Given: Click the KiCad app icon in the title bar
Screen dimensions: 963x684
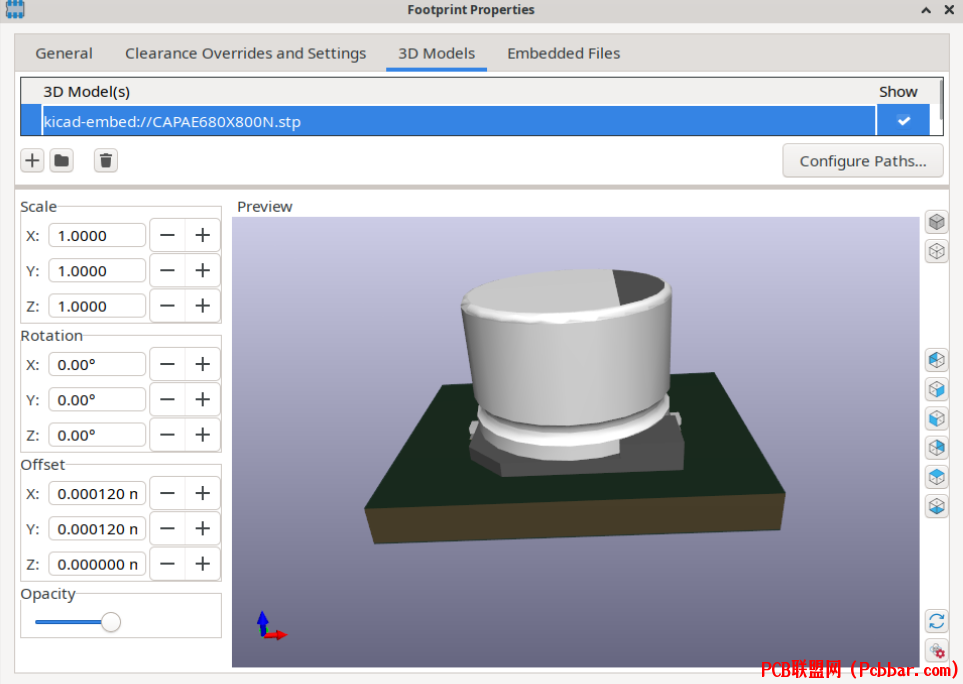Looking at the screenshot, I should [x=15, y=9].
